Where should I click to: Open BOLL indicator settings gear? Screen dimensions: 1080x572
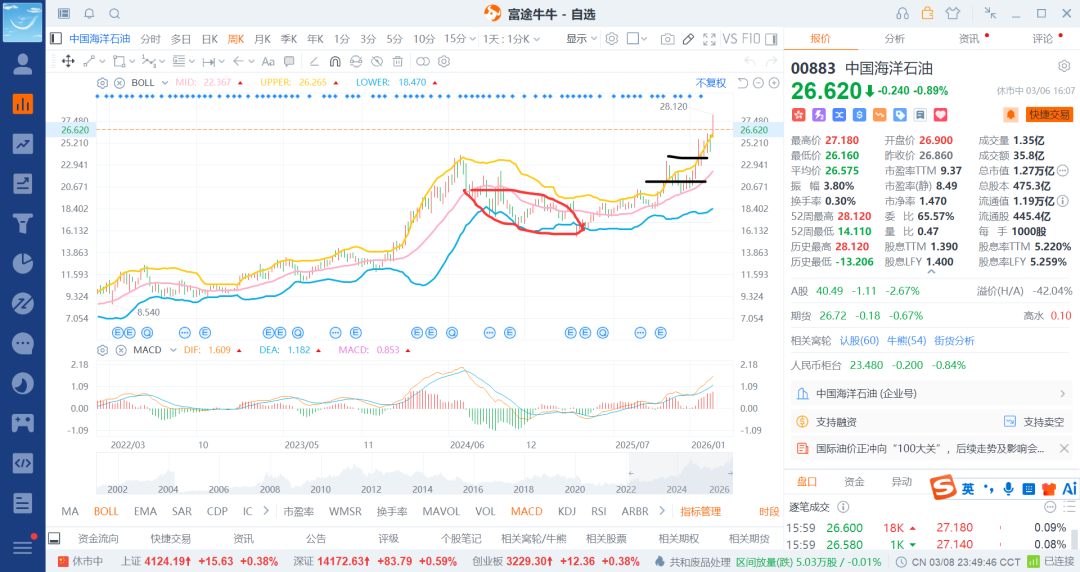(103, 83)
